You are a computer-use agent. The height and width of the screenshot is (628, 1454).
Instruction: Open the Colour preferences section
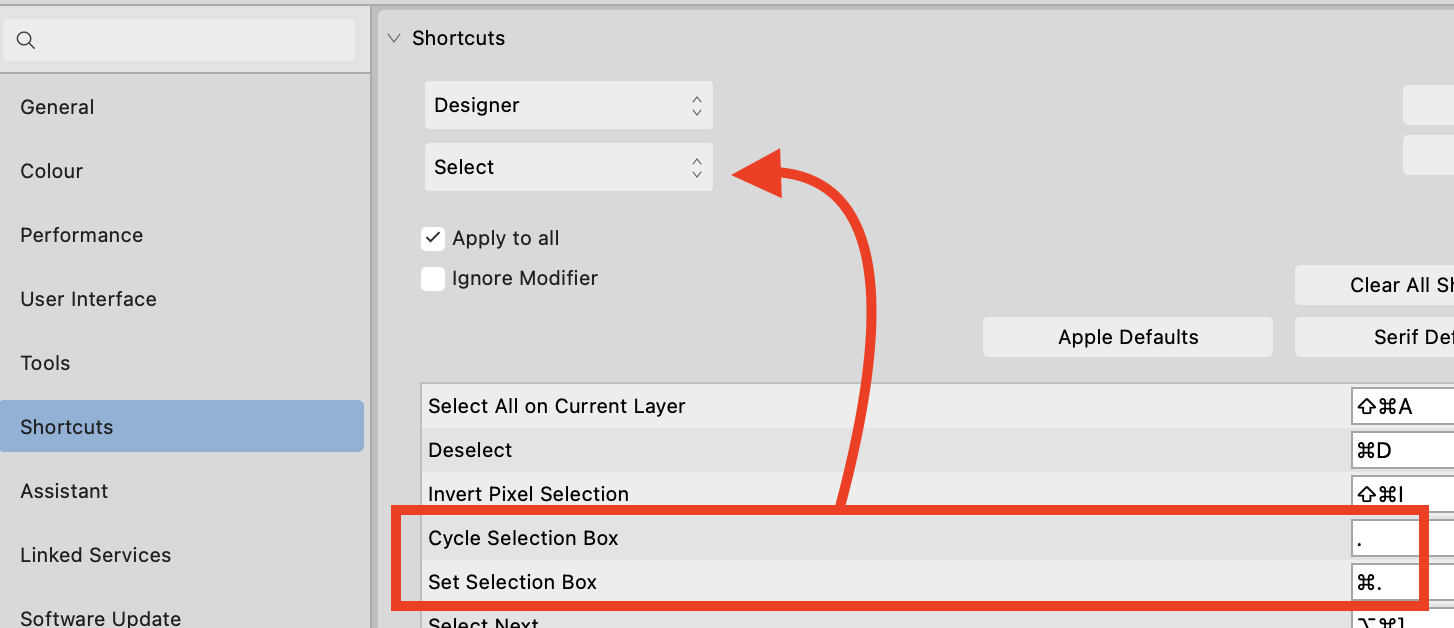click(x=51, y=170)
